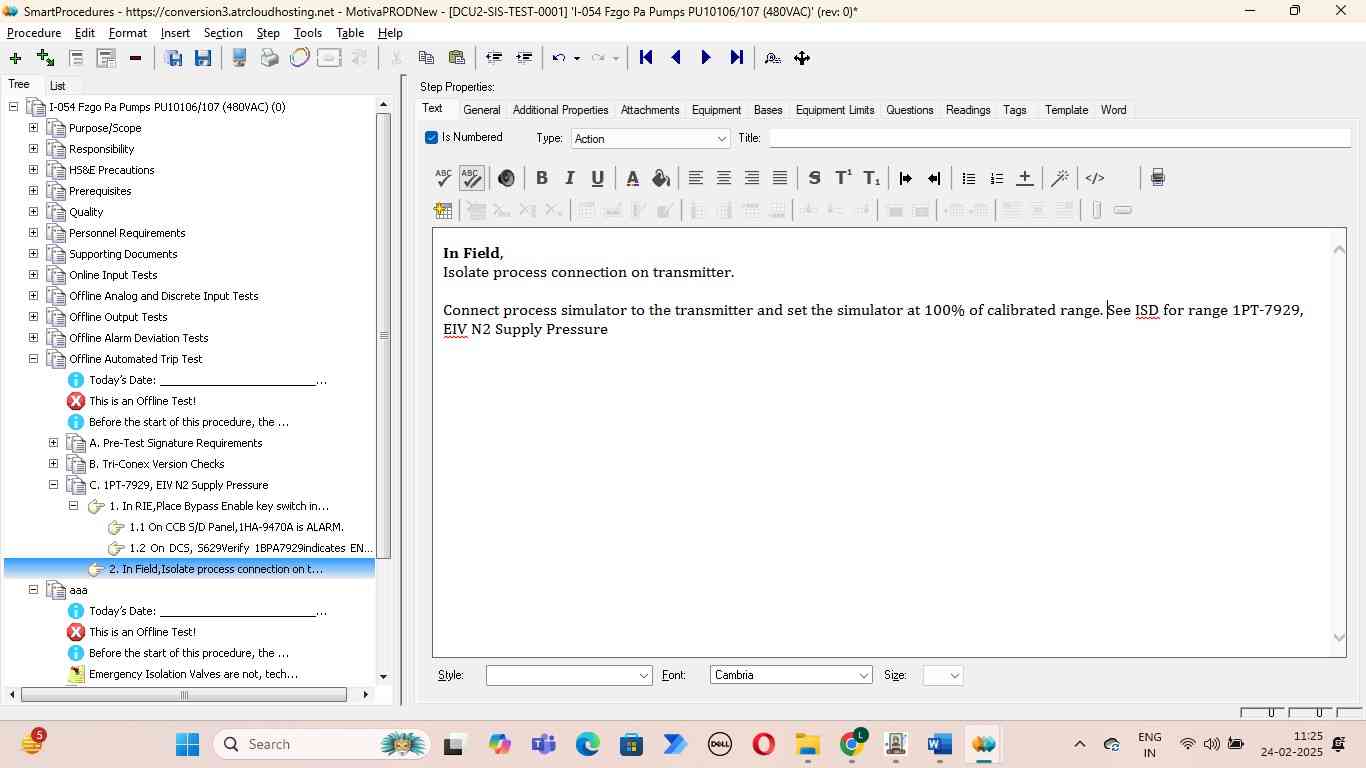Open Windows Start menu
The height and width of the screenshot is (768, 1366).
[x=187, y=744]
